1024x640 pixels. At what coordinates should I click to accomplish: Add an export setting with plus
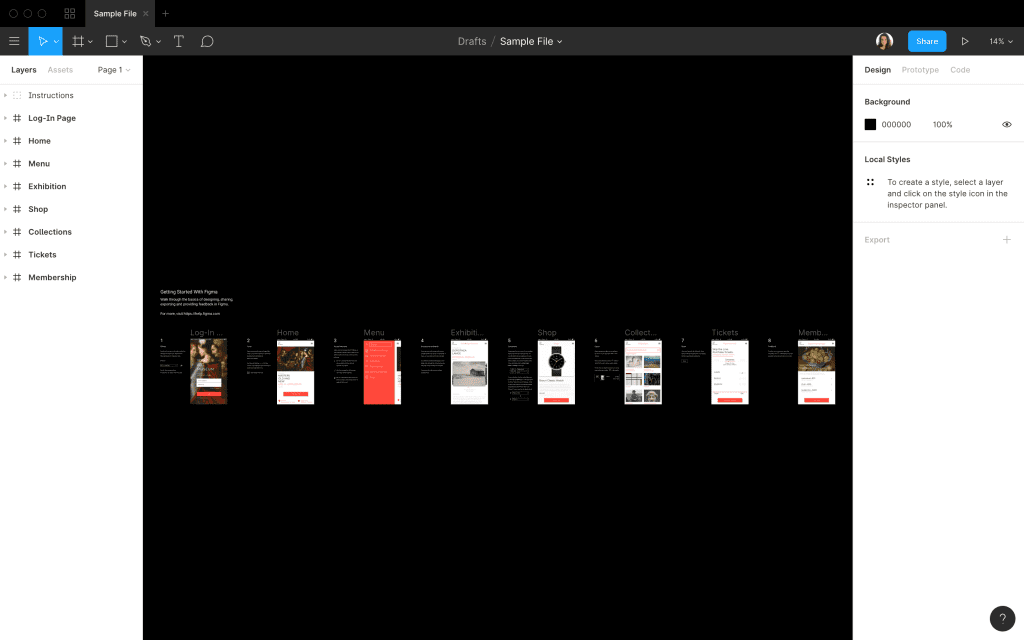(x=1006, y=240)
